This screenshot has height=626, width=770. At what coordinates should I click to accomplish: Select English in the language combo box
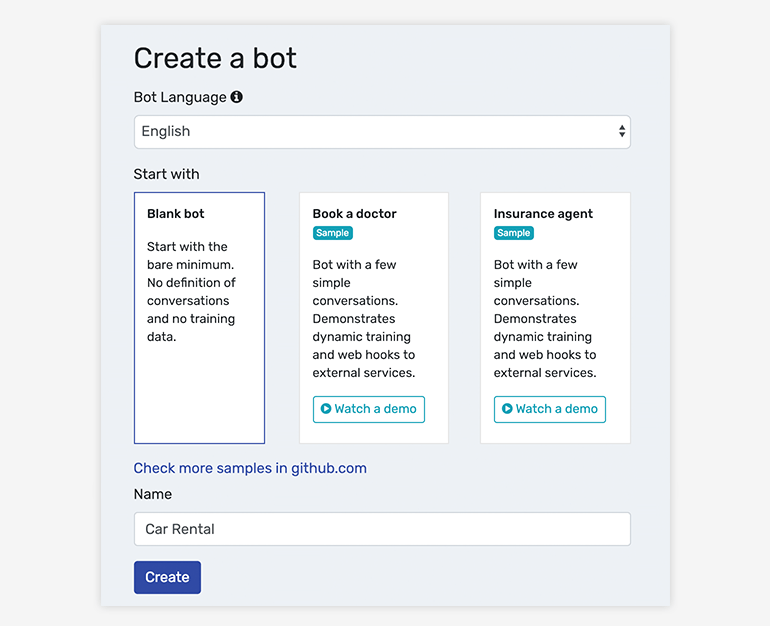[382, 132]
